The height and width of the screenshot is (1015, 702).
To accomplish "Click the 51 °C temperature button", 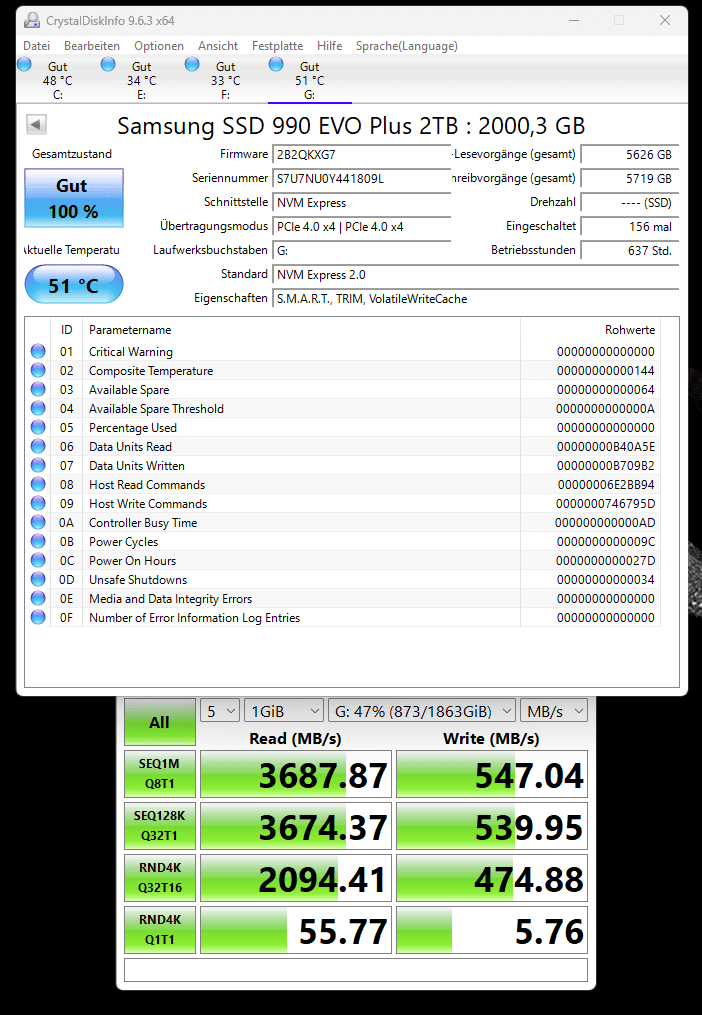I will click(74, 285).
